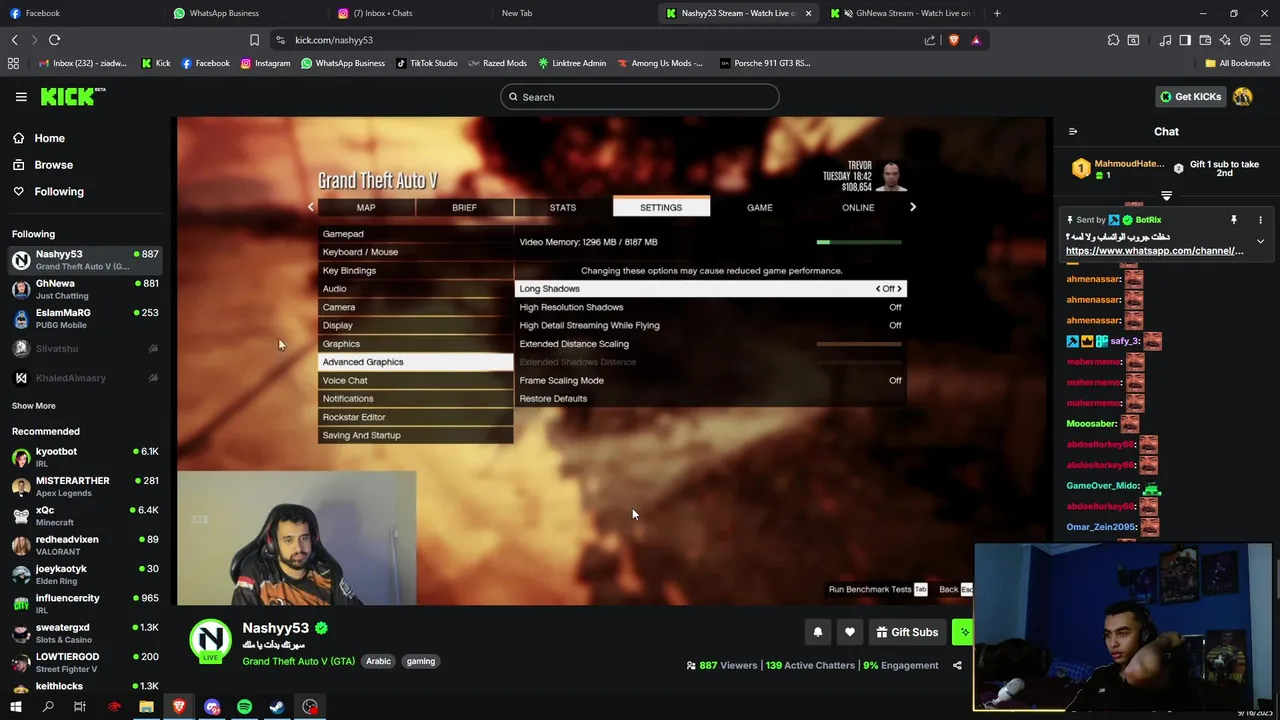Click share page icon in address bar
This screenshot has height=720, width=1280.
pyautogui.click(x=930, y=40)
